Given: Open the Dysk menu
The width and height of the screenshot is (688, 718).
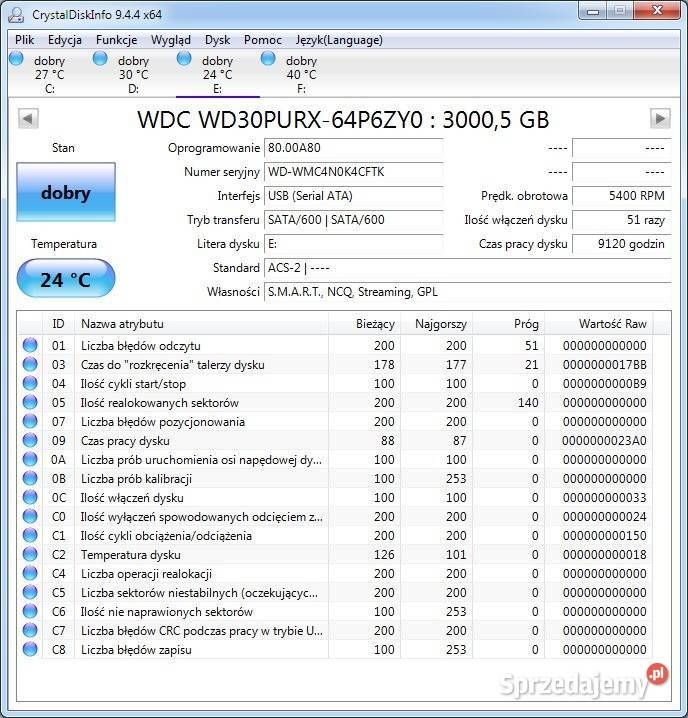Looking at the screenshot, I should tap(217, 40).
